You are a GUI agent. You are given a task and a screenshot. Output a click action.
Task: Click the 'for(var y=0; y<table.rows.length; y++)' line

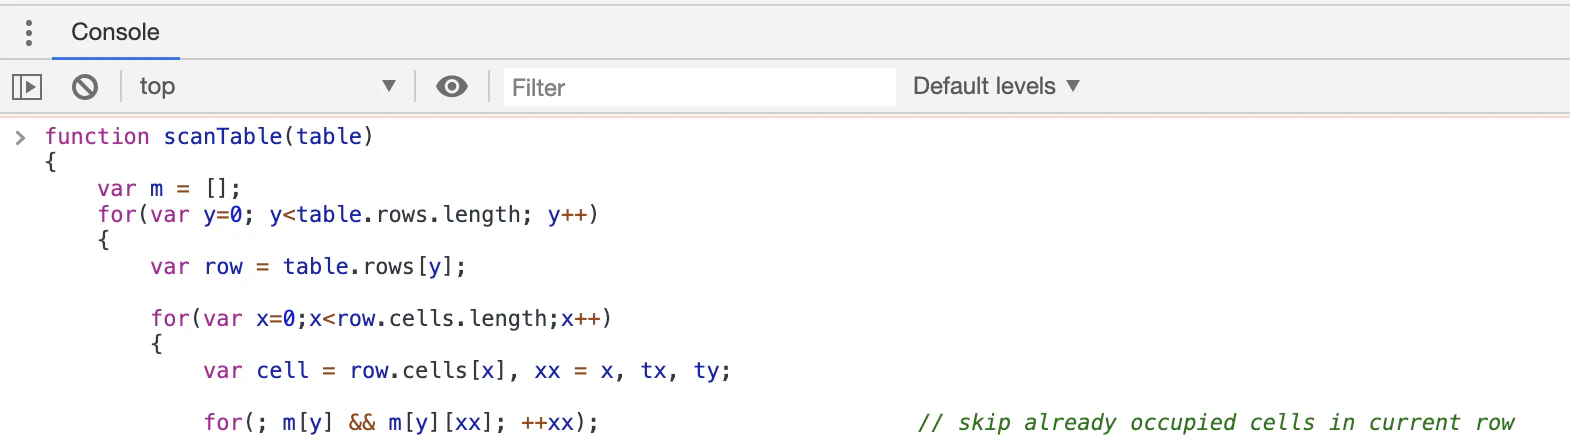348,214
